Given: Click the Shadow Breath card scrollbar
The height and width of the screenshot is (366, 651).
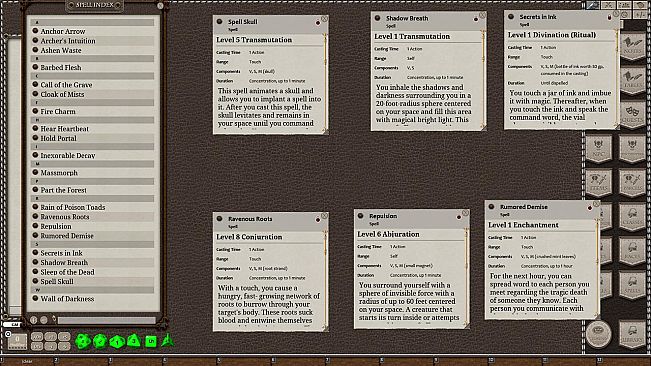Looking at the screenshot, I should (x=483, y=80).
